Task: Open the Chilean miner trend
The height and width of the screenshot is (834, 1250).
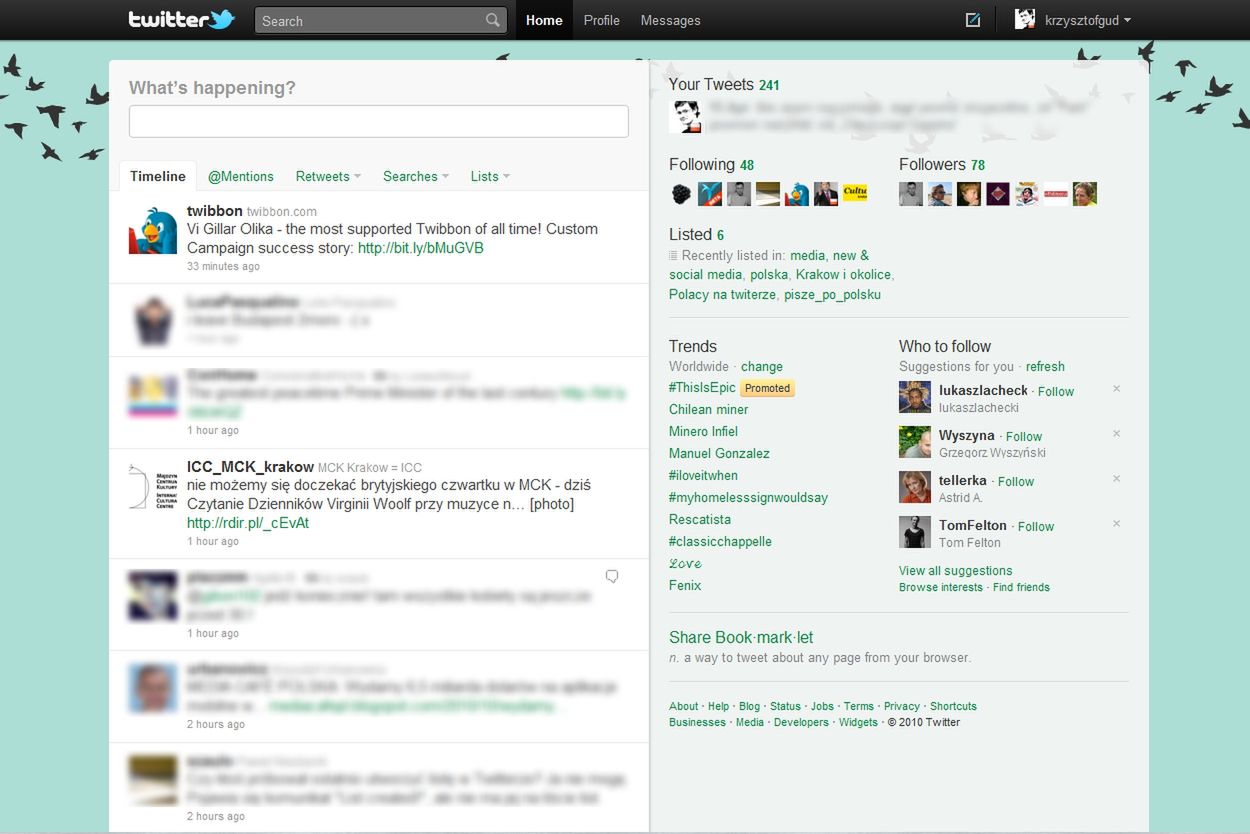Action: 709,410
